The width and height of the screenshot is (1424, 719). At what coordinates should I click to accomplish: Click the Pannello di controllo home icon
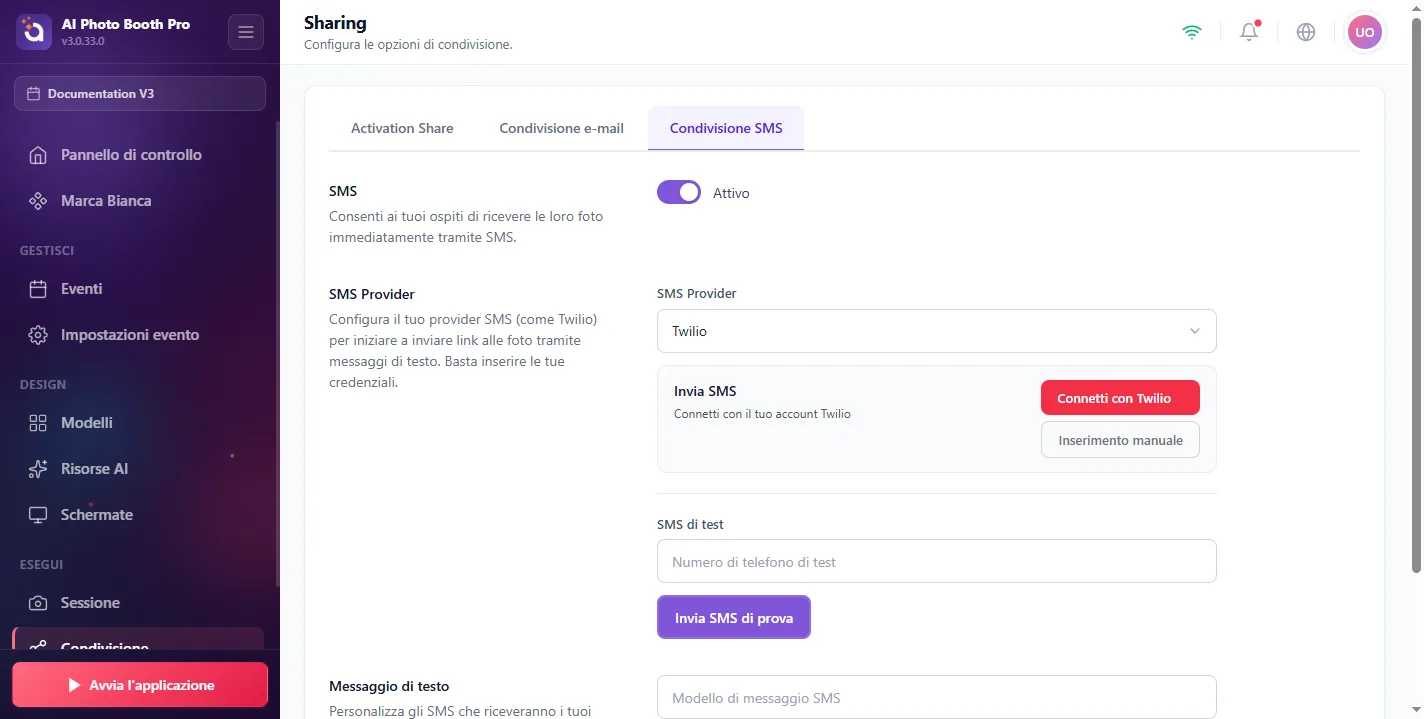click(x=38, y=155)
